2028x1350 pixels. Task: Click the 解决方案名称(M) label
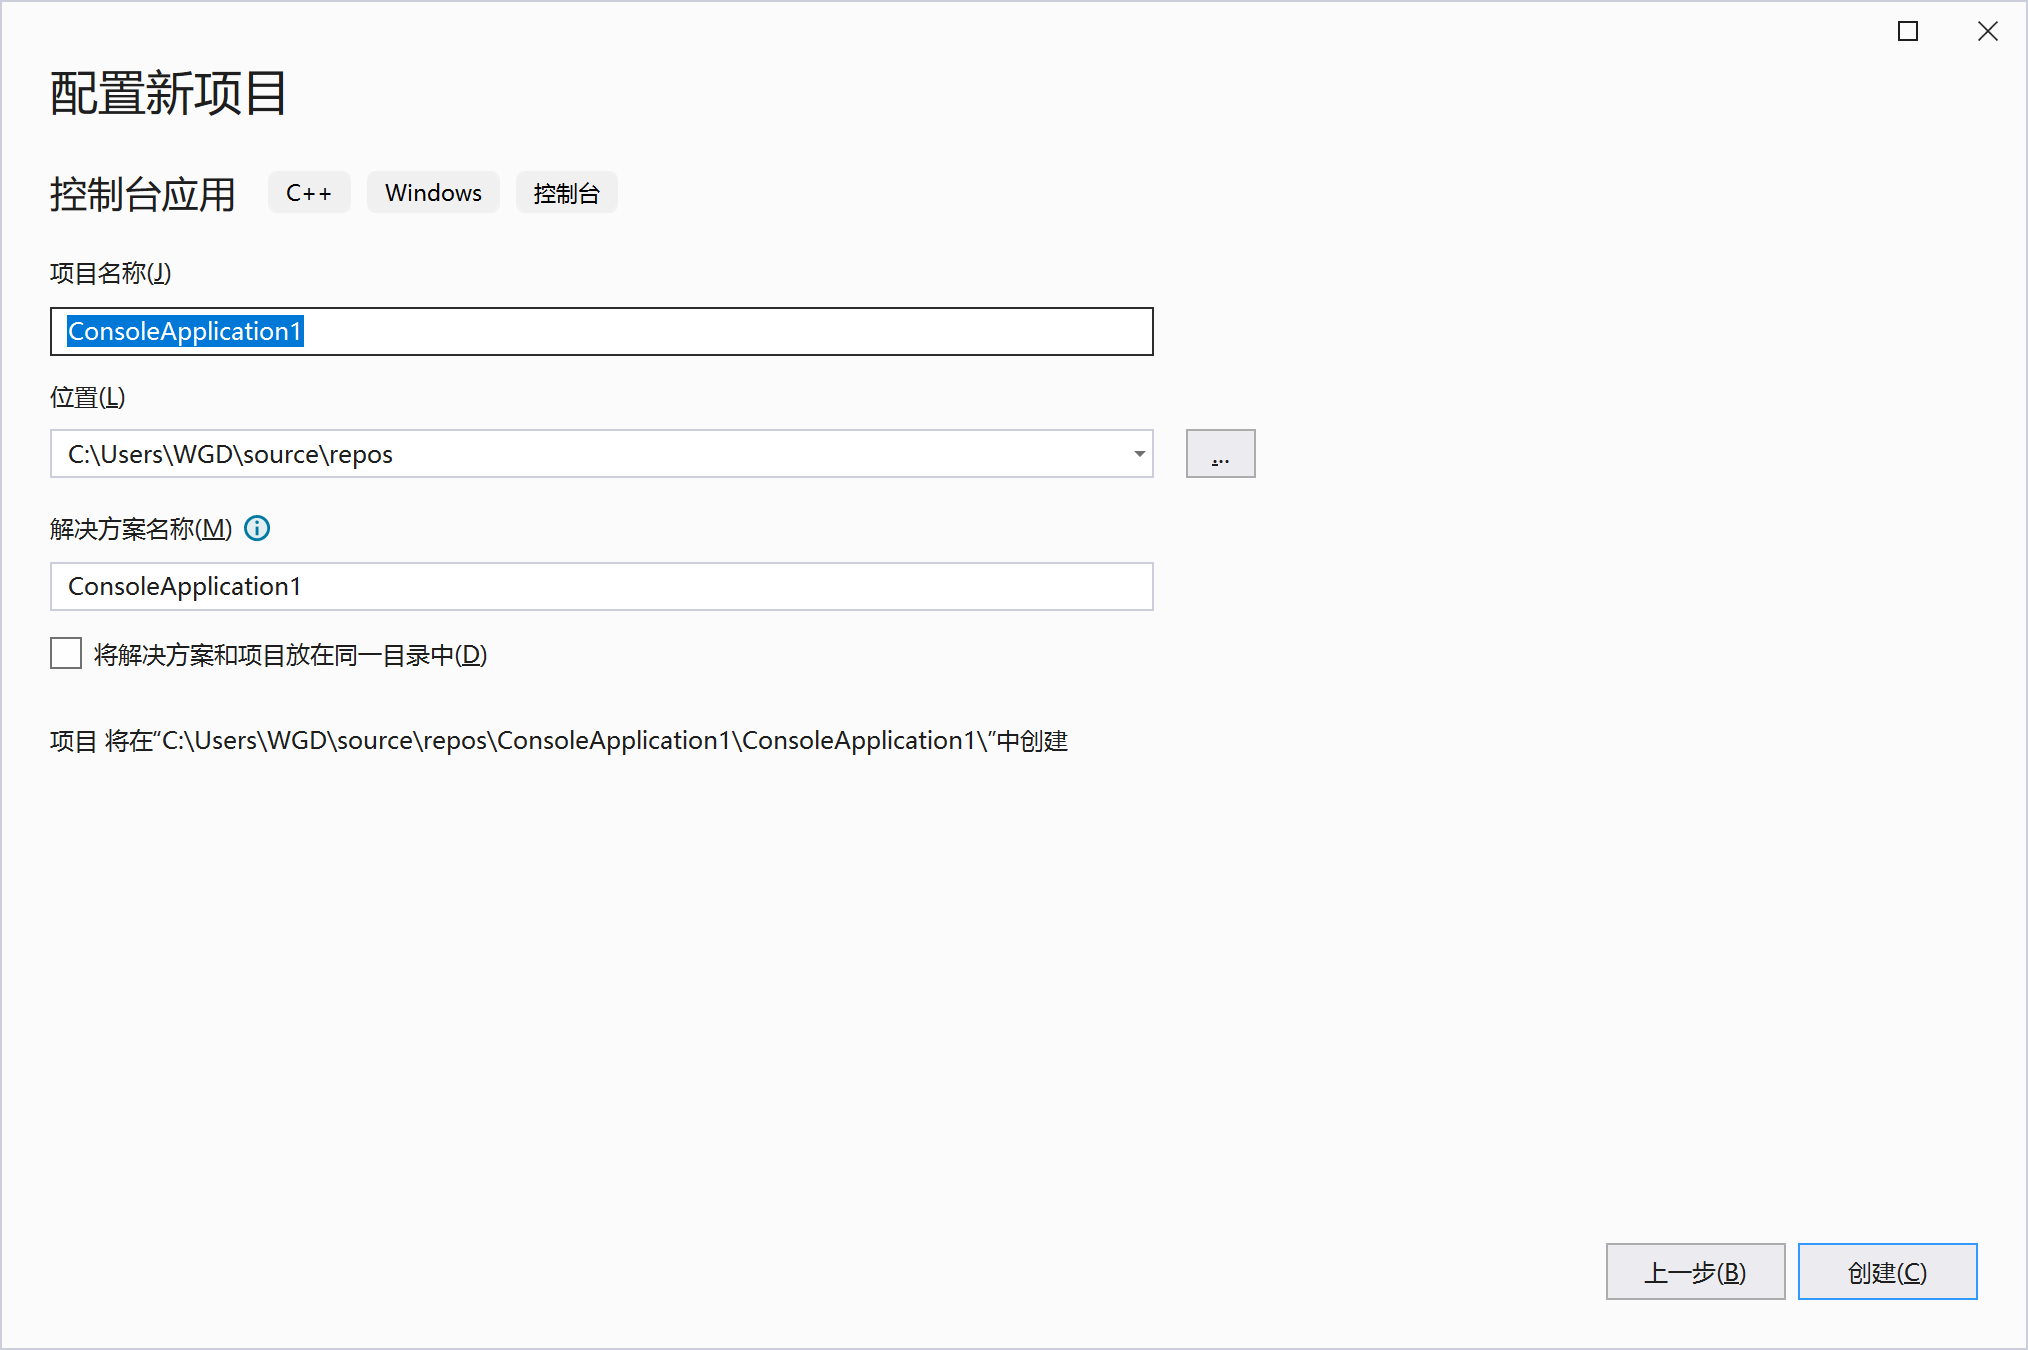[x=141, y=529]
